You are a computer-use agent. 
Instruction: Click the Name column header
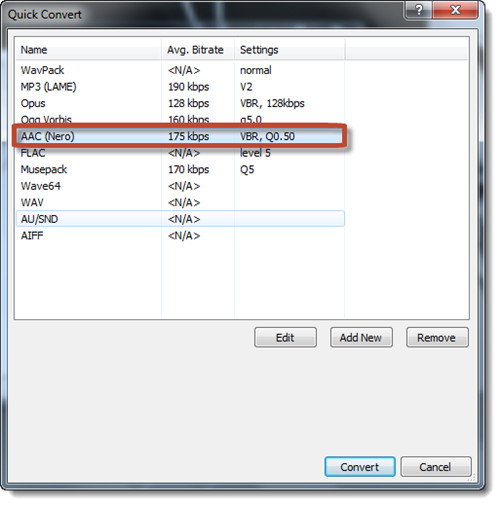[x=88, y=50]
